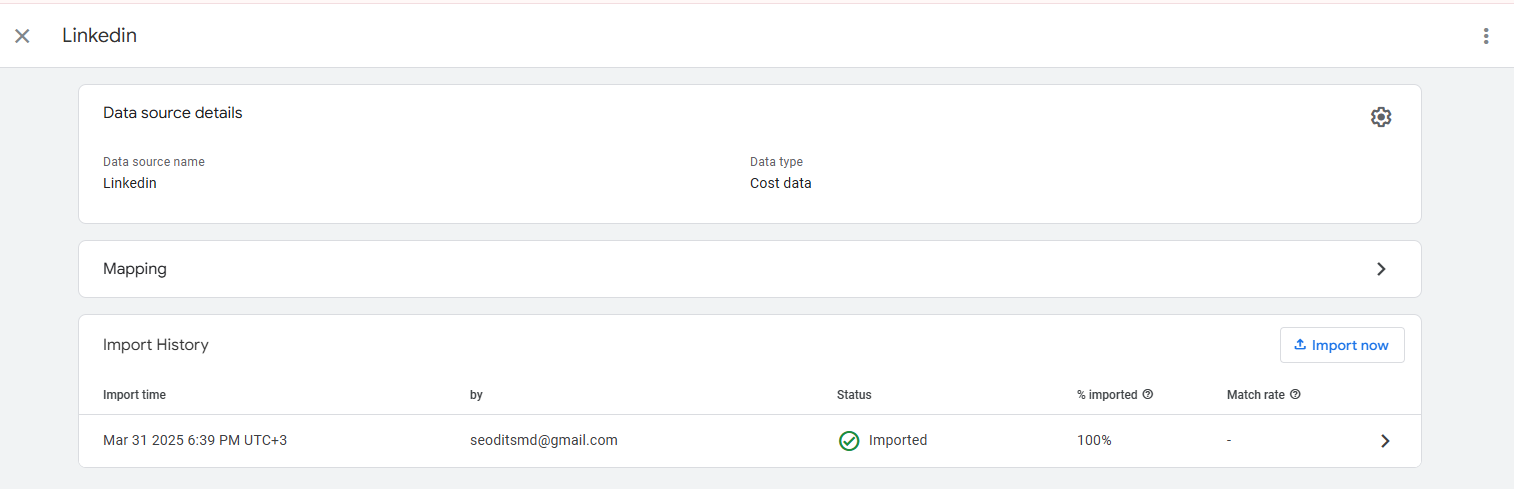Show help for Match rate column
This screenshot has height=489, width=1514.
click(x=1296, y=395)
